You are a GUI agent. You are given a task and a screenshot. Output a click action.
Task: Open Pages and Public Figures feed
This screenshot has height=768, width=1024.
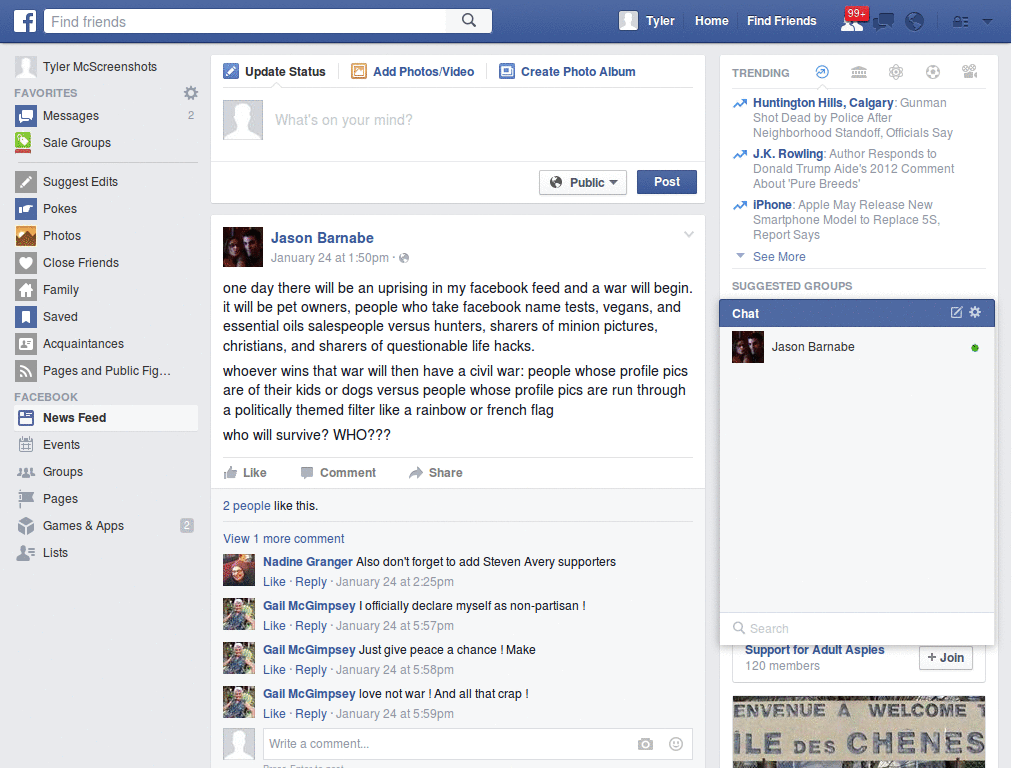(x=106, y=370)
